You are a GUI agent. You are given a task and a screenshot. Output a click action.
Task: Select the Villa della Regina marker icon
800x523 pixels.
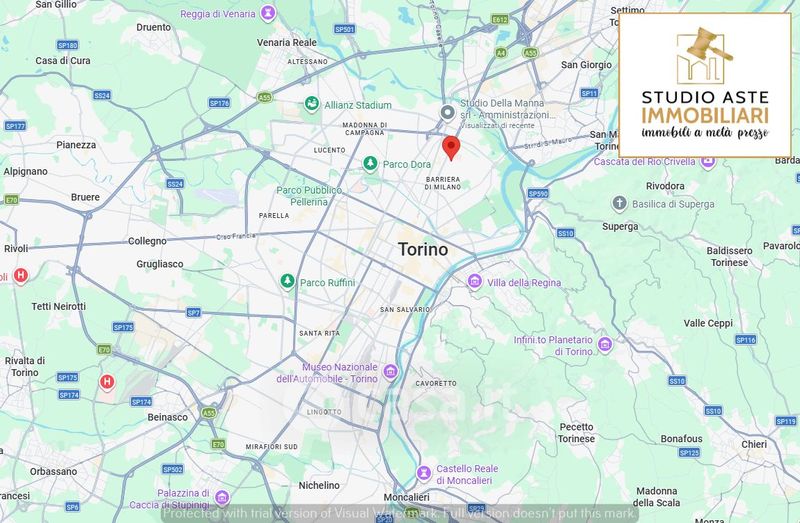click(474, 282)
